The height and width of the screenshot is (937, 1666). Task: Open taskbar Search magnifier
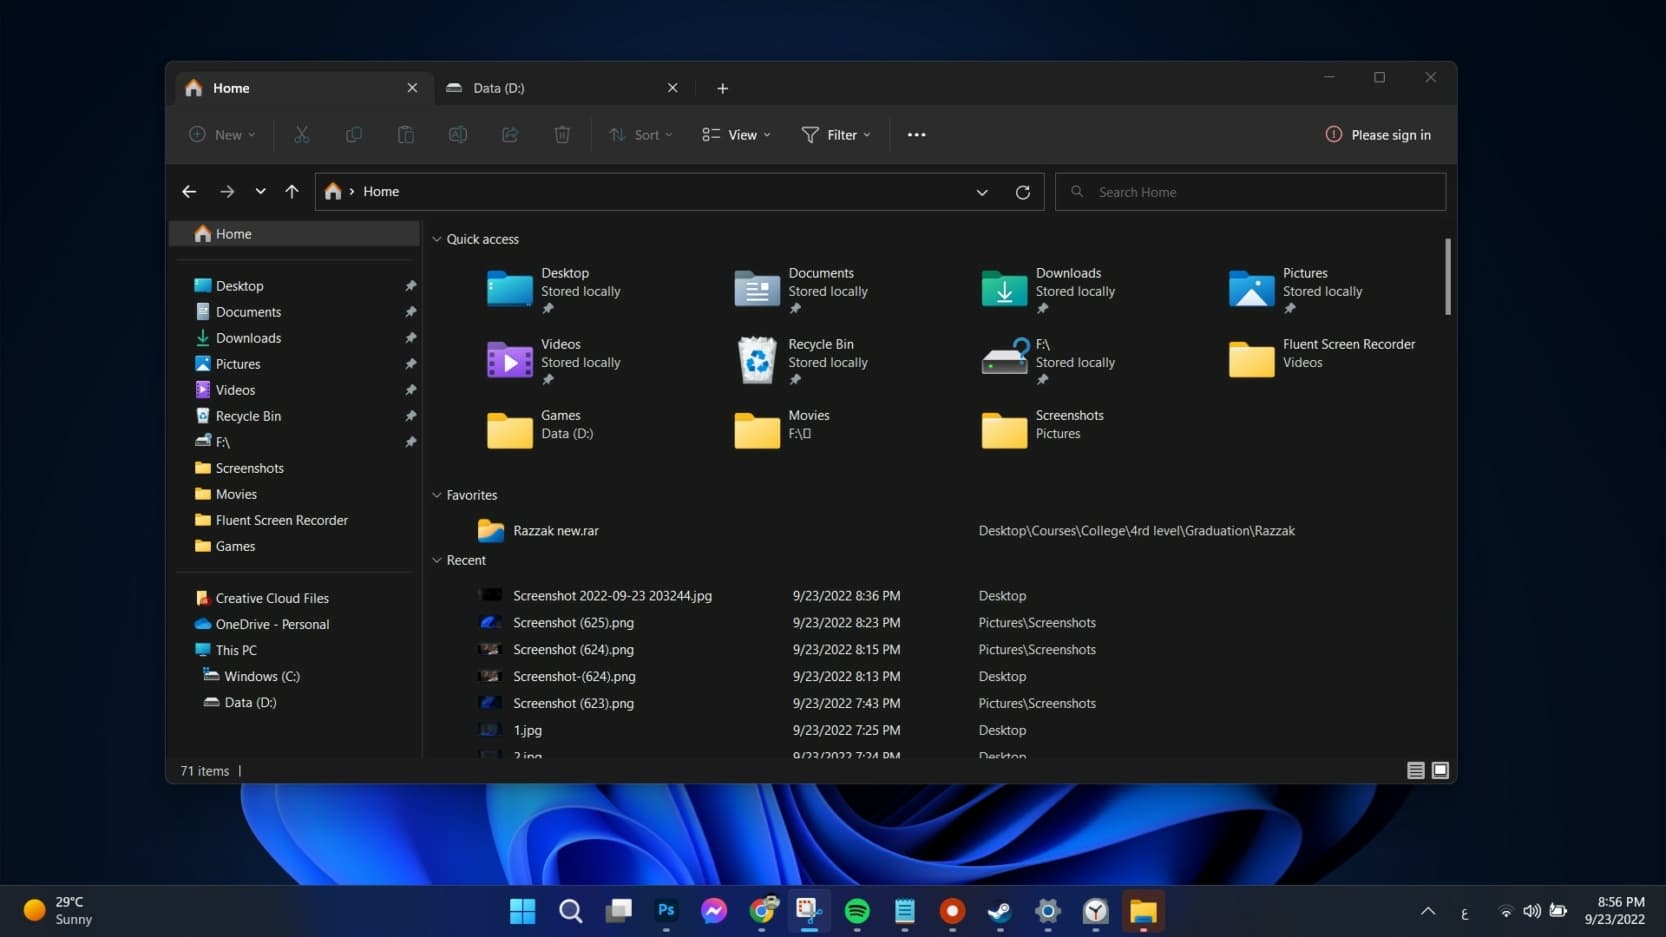pos(570,911)
